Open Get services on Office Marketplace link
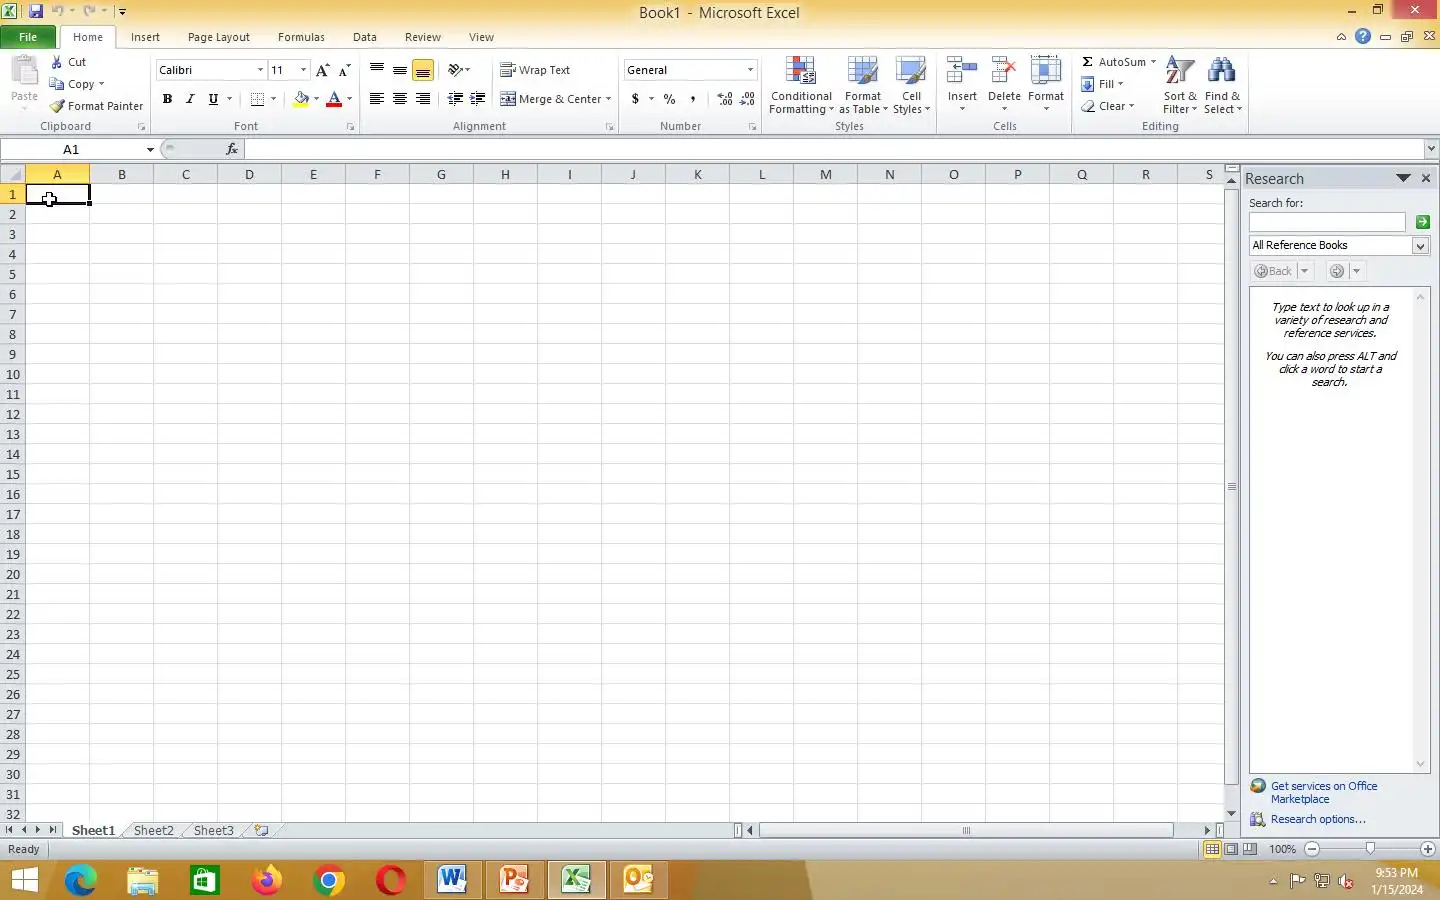 click(x=1324, y=792)
